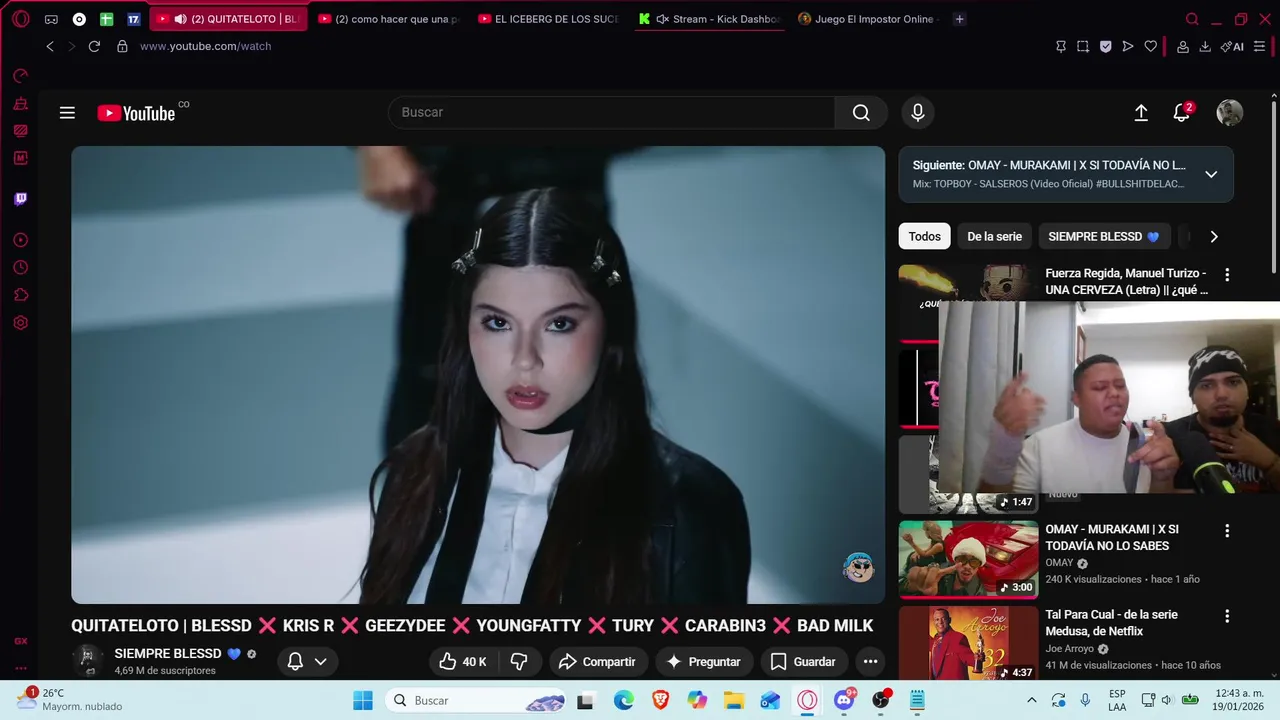Open the history clock icon in sidebar
The width and height of the screenshot is (1280, 720).
tap(20, 268)
